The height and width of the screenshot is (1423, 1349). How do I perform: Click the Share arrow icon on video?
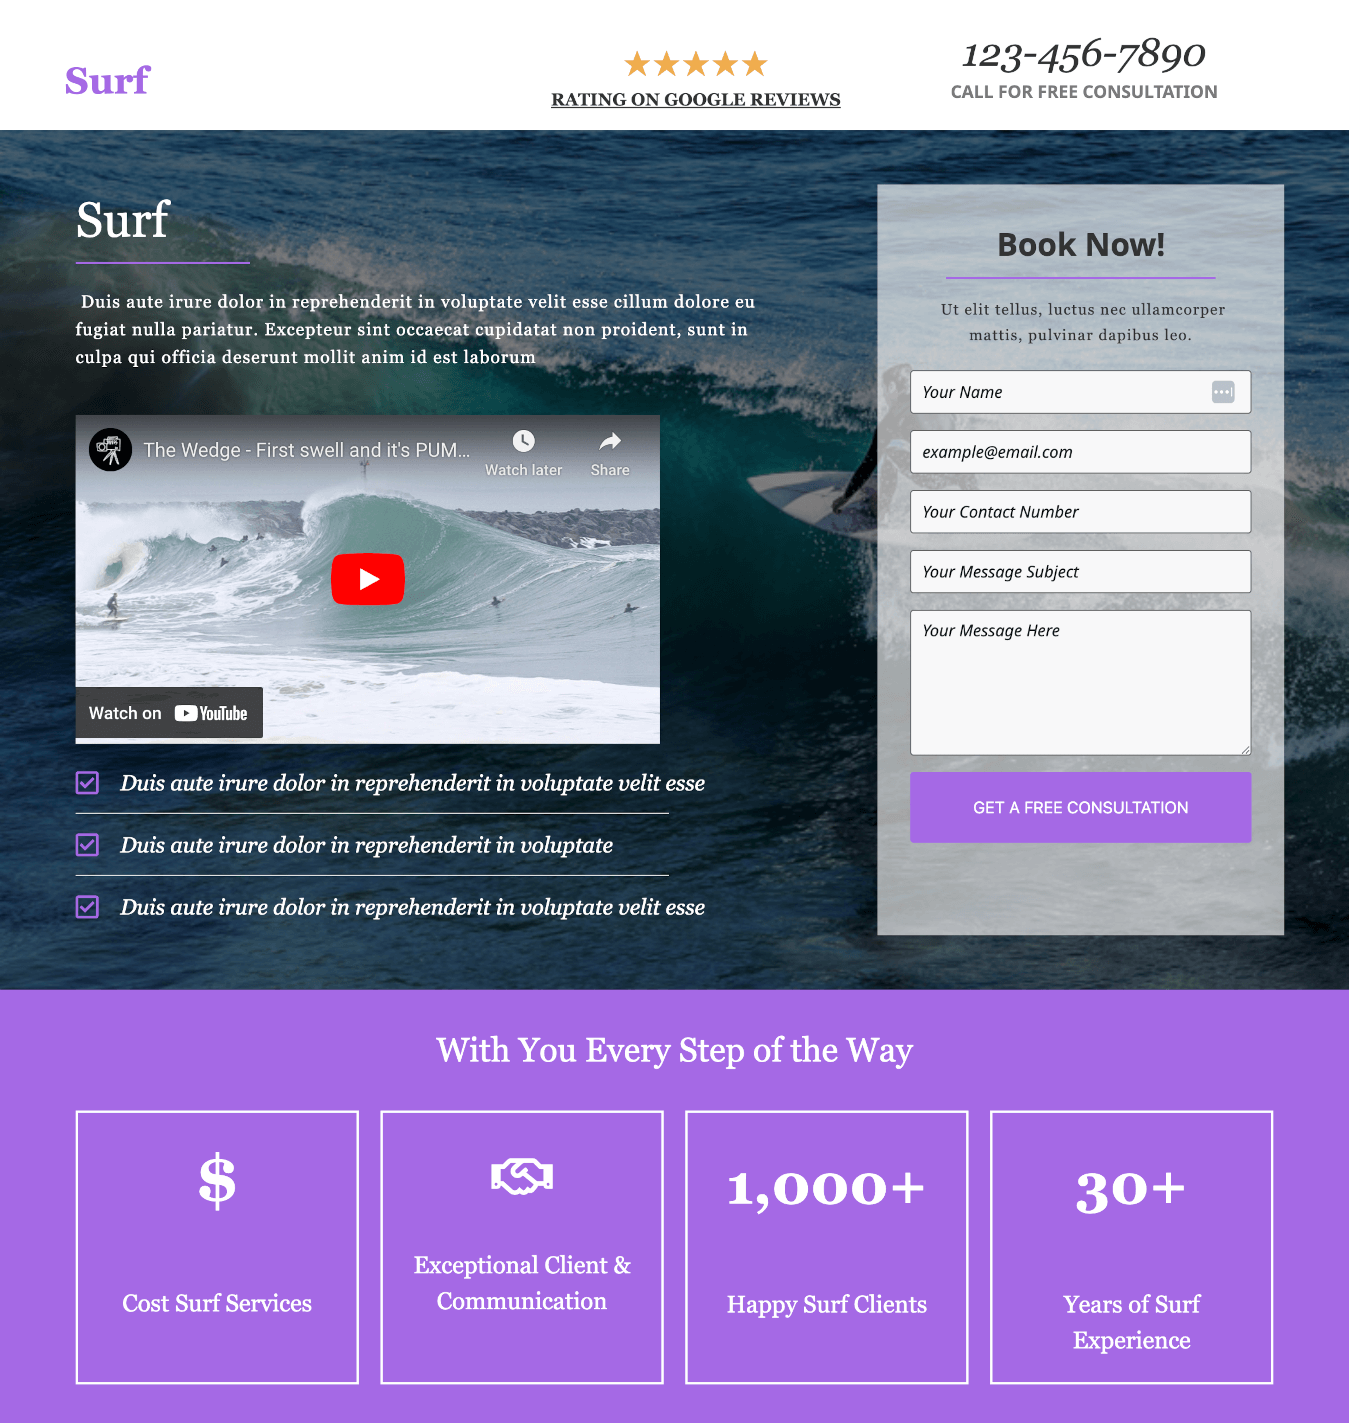tap(610, 441)
